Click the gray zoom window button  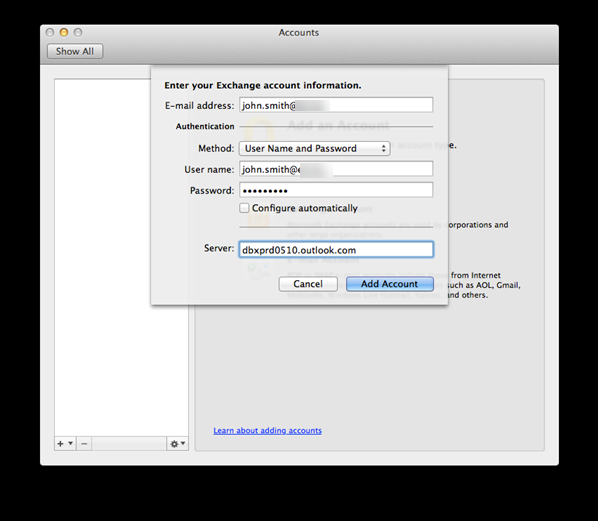click(78, 32)
